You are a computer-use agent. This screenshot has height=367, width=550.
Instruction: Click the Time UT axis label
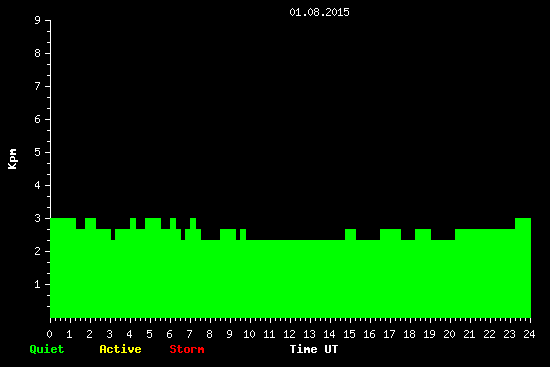(314, 349)
